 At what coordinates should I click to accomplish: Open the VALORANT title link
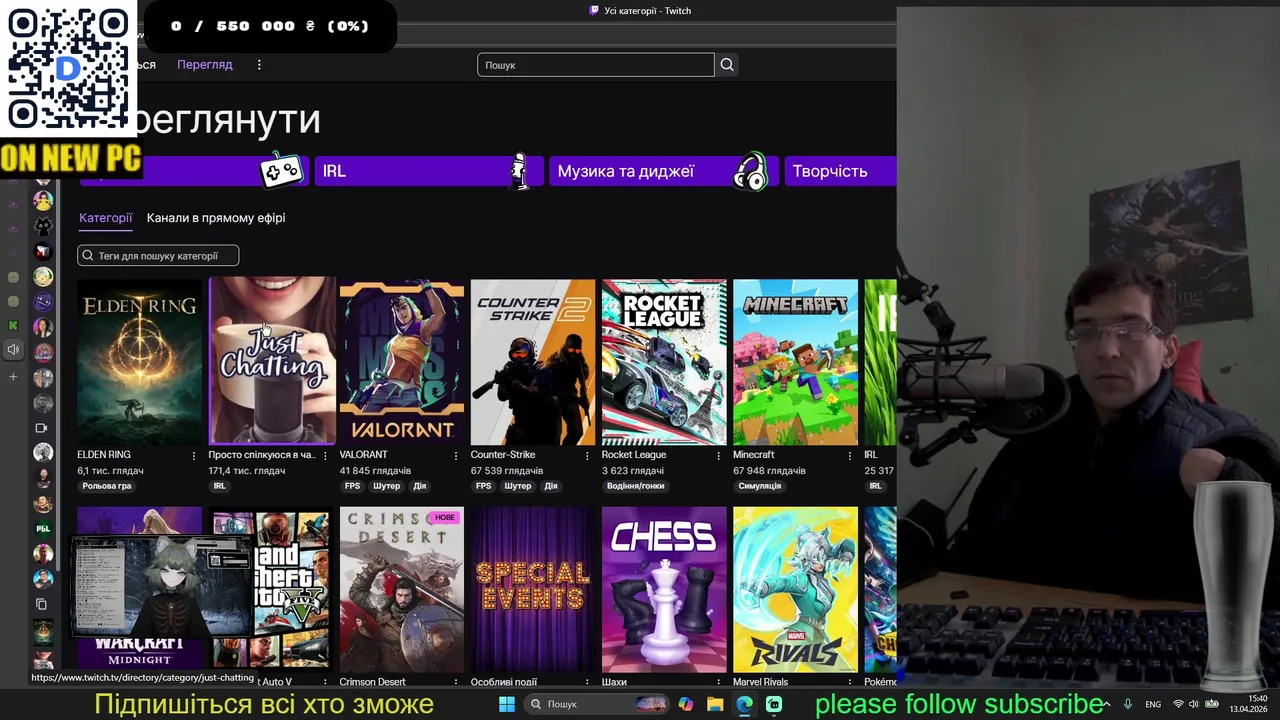point(363,455)
